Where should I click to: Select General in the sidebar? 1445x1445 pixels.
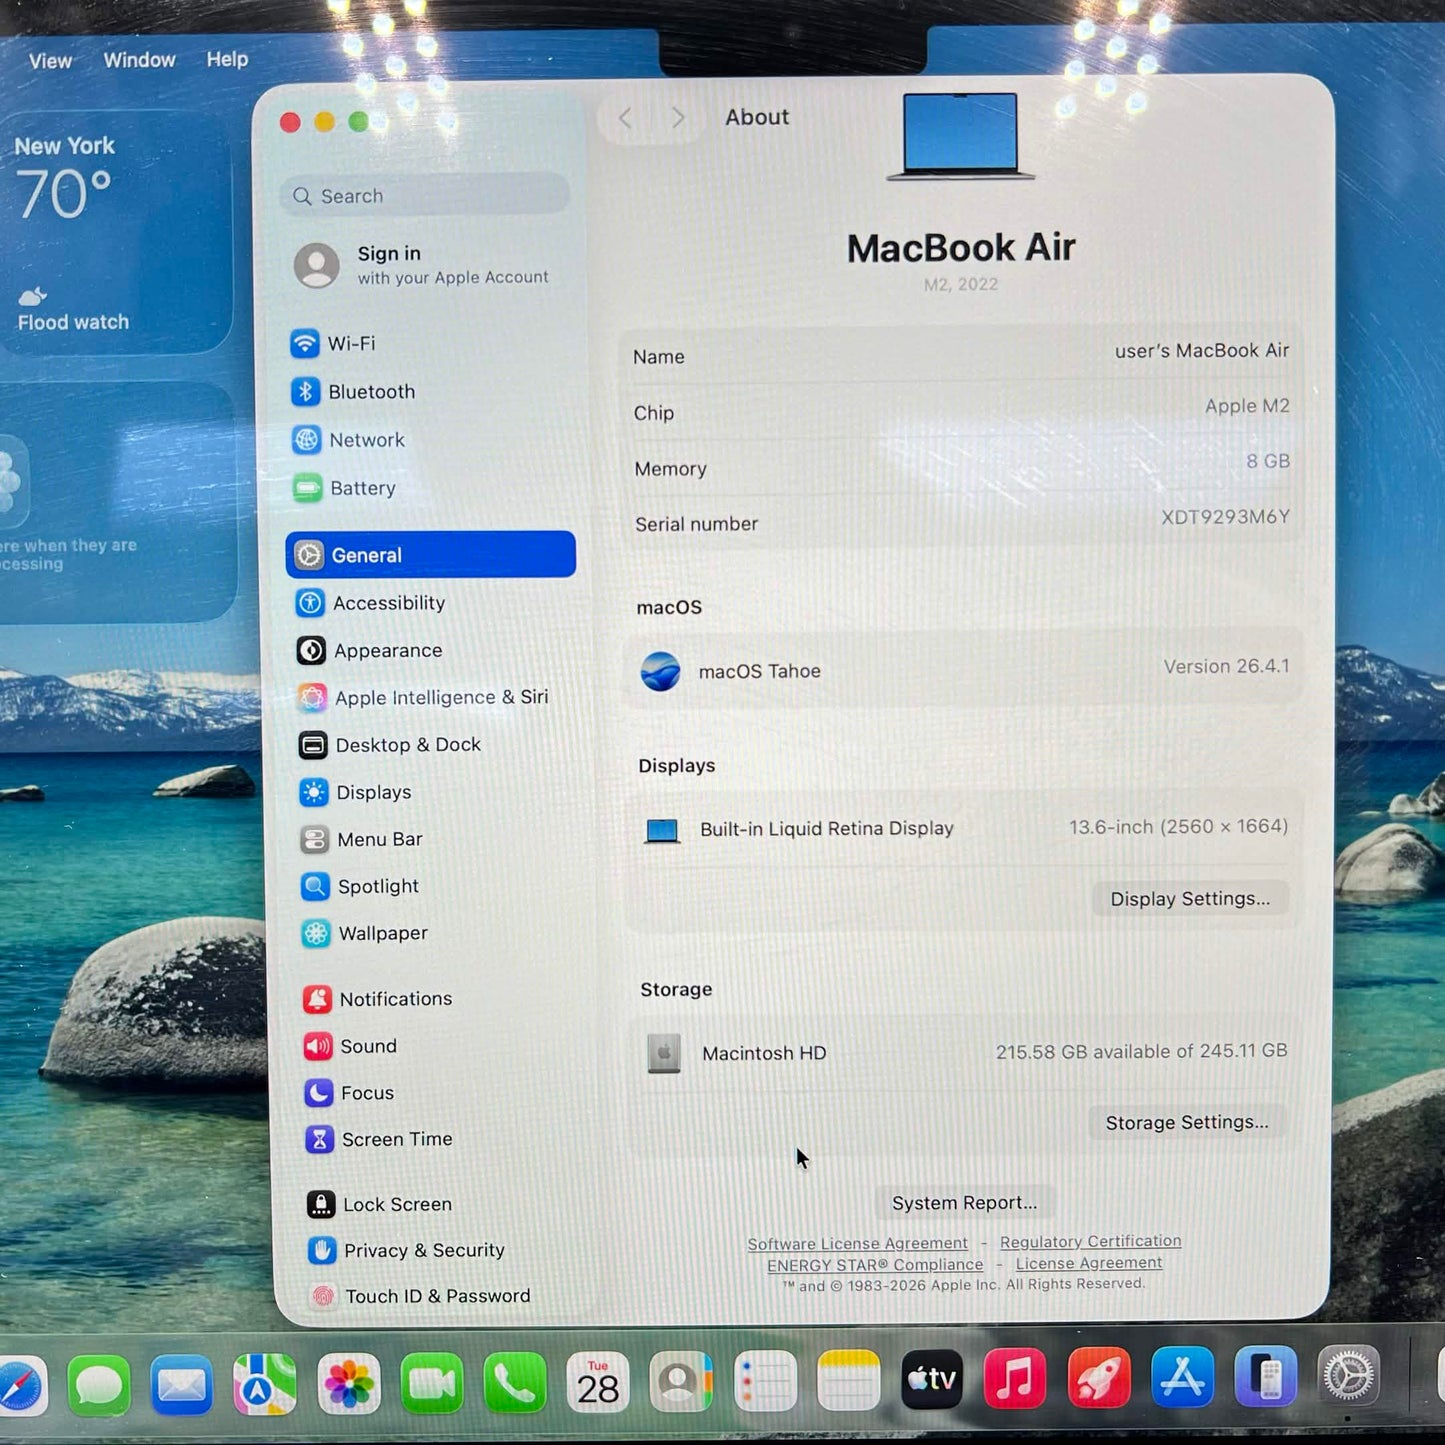tap(431, 555)
